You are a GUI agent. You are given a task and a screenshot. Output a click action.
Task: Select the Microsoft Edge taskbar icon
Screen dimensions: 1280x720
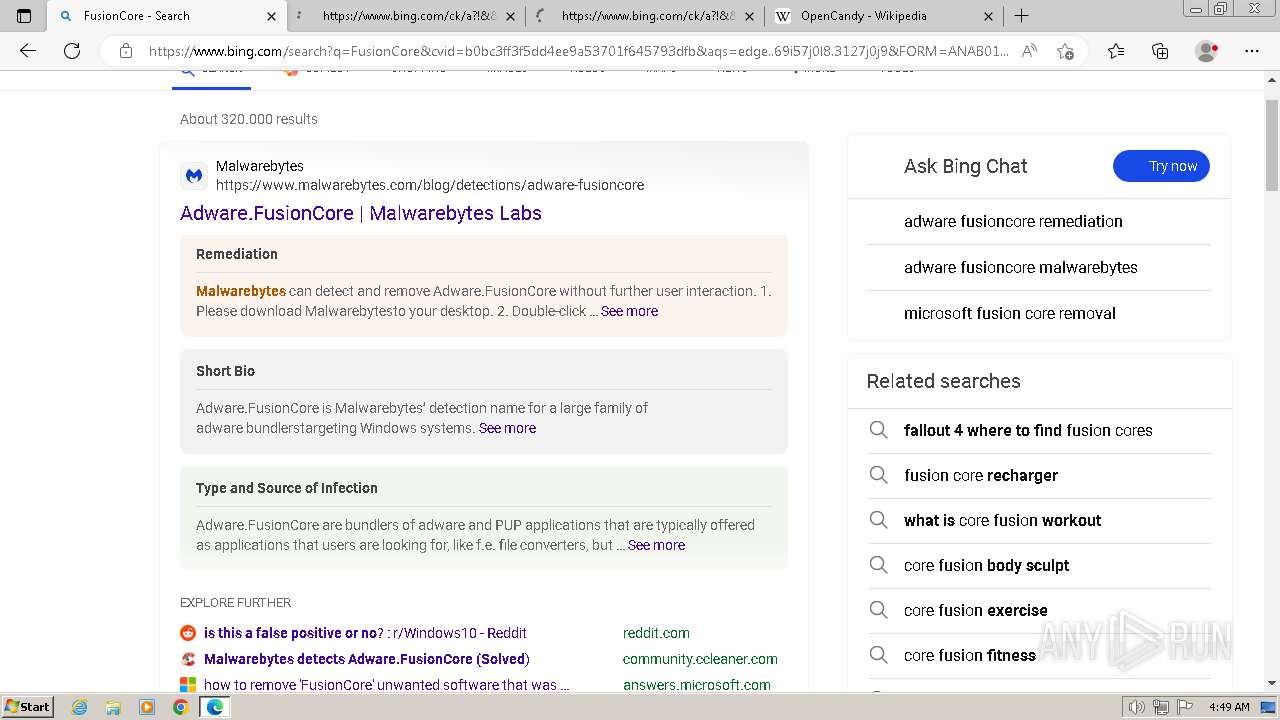tap(214, 707)
